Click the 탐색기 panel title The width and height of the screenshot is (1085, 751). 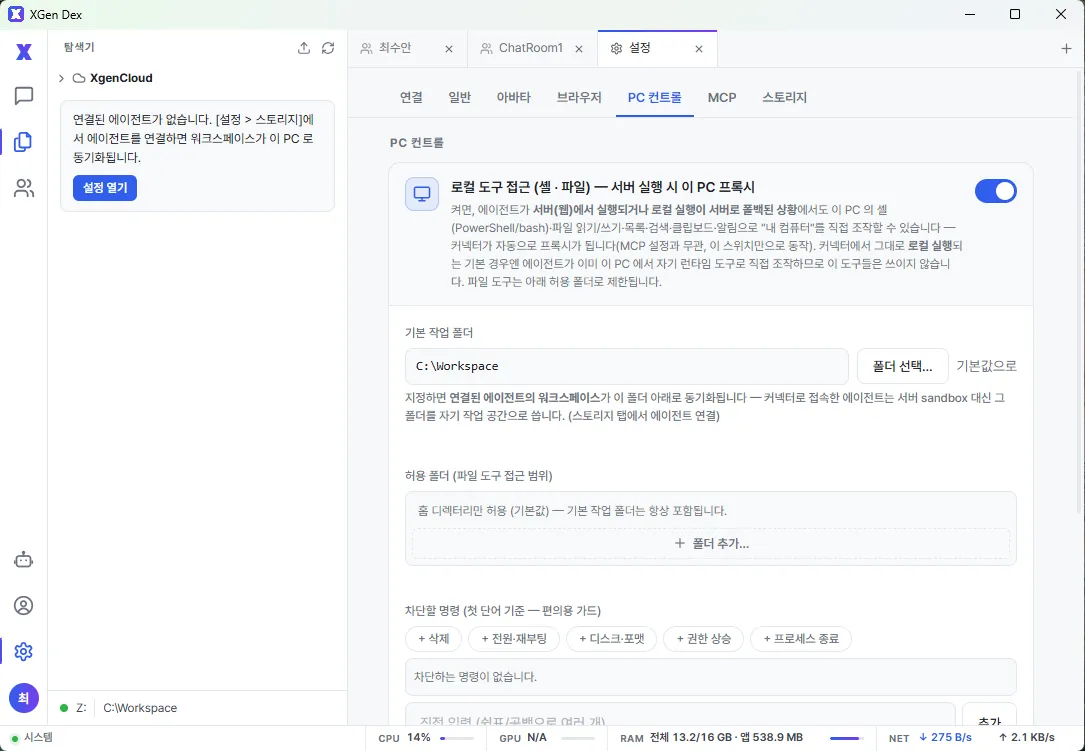point(79,48)
